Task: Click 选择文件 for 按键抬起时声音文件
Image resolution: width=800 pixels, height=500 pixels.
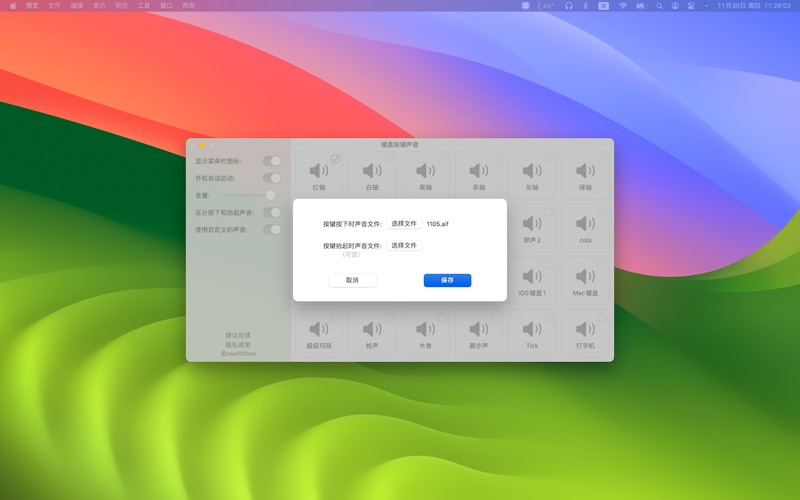Action: point(404,245)
